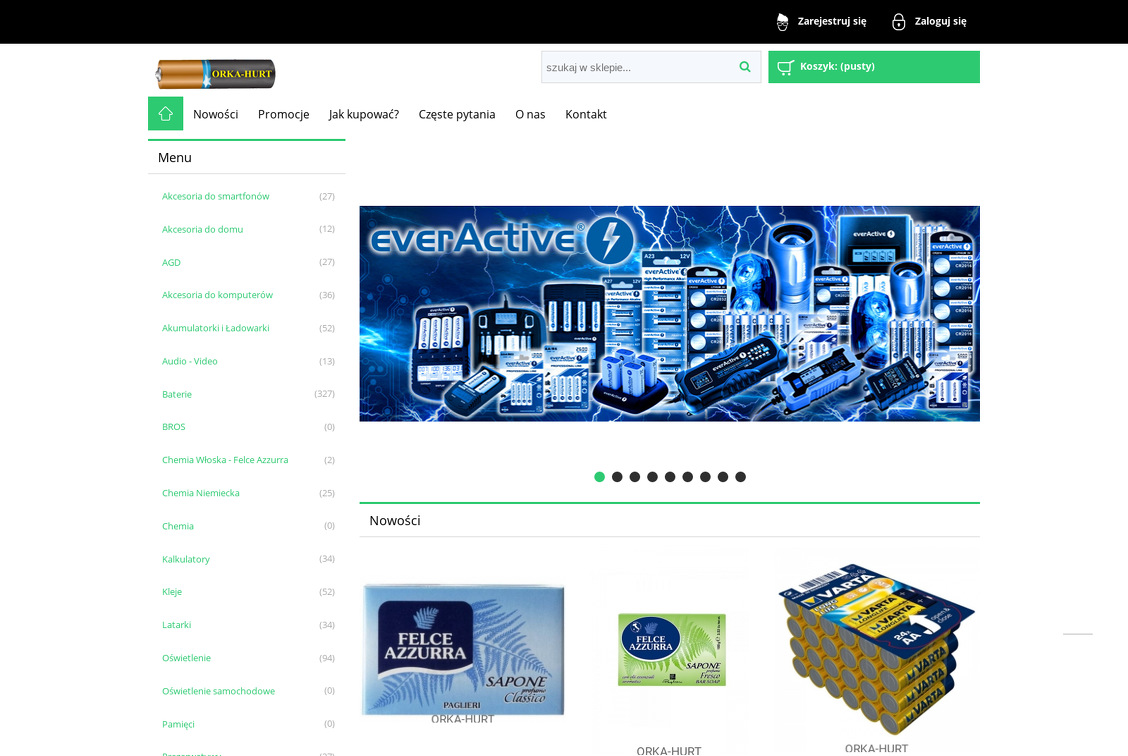Open Jak kupować? menu item
1128x756 pixels.
tap(364, 114)
